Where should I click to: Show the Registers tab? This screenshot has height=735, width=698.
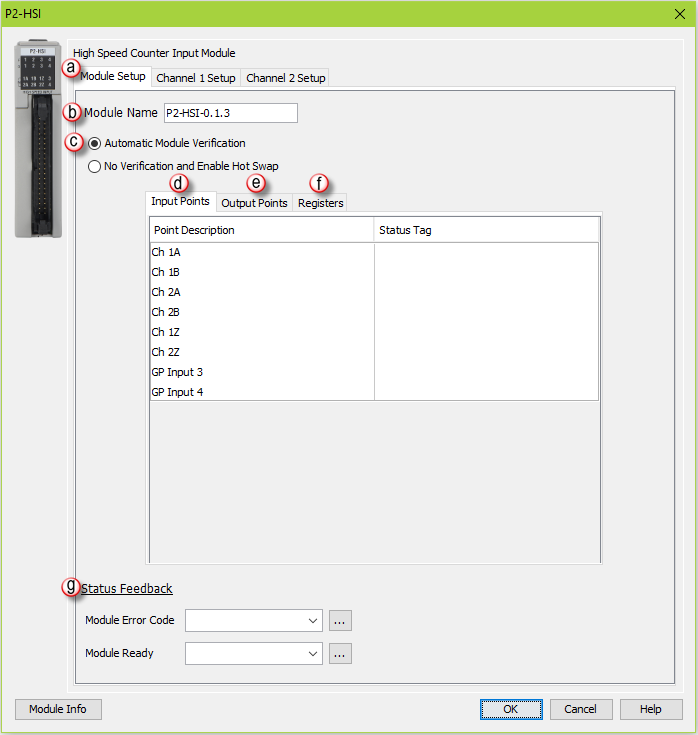pyautogui.click(x=320, y=203)
